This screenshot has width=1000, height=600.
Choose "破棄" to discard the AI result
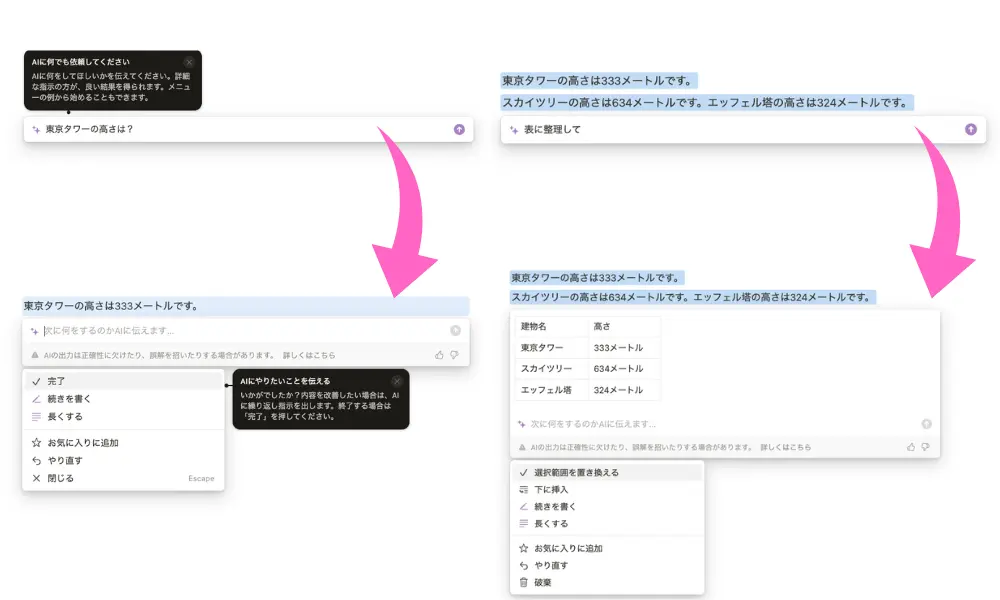pos(607,582)
